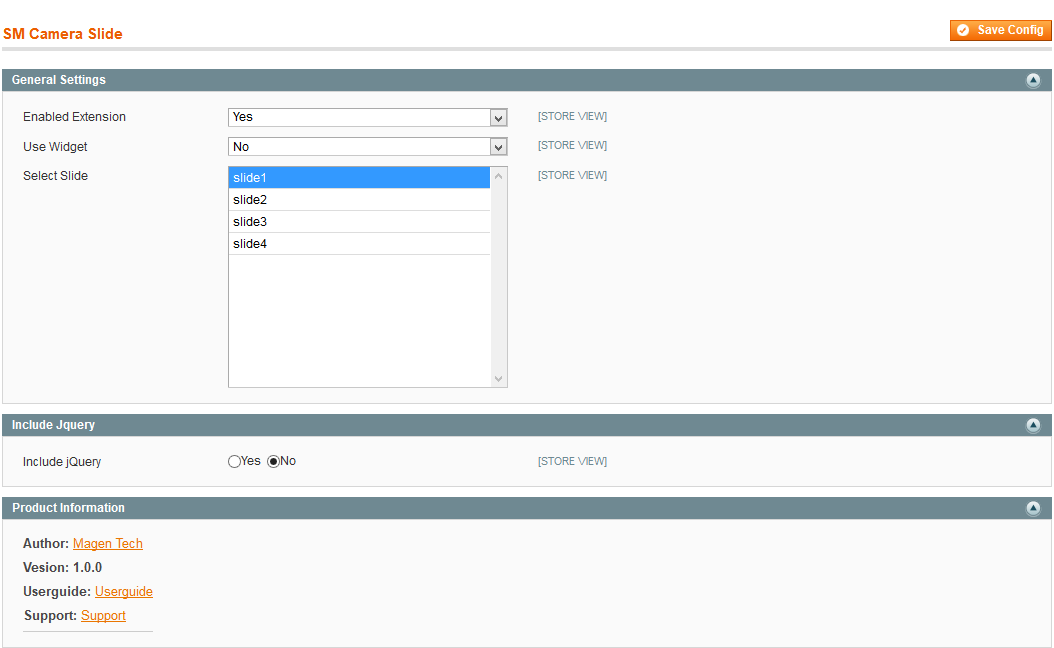The image size is (1054, 648).
Task: Collapse the Include Jquery section arrow icon
Action: tap(1033, 426)
